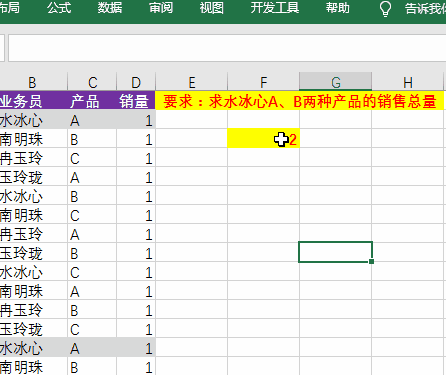Select column G header
Image resolution: width=446 pixels, height=375 pixels.
coord(336,82)
